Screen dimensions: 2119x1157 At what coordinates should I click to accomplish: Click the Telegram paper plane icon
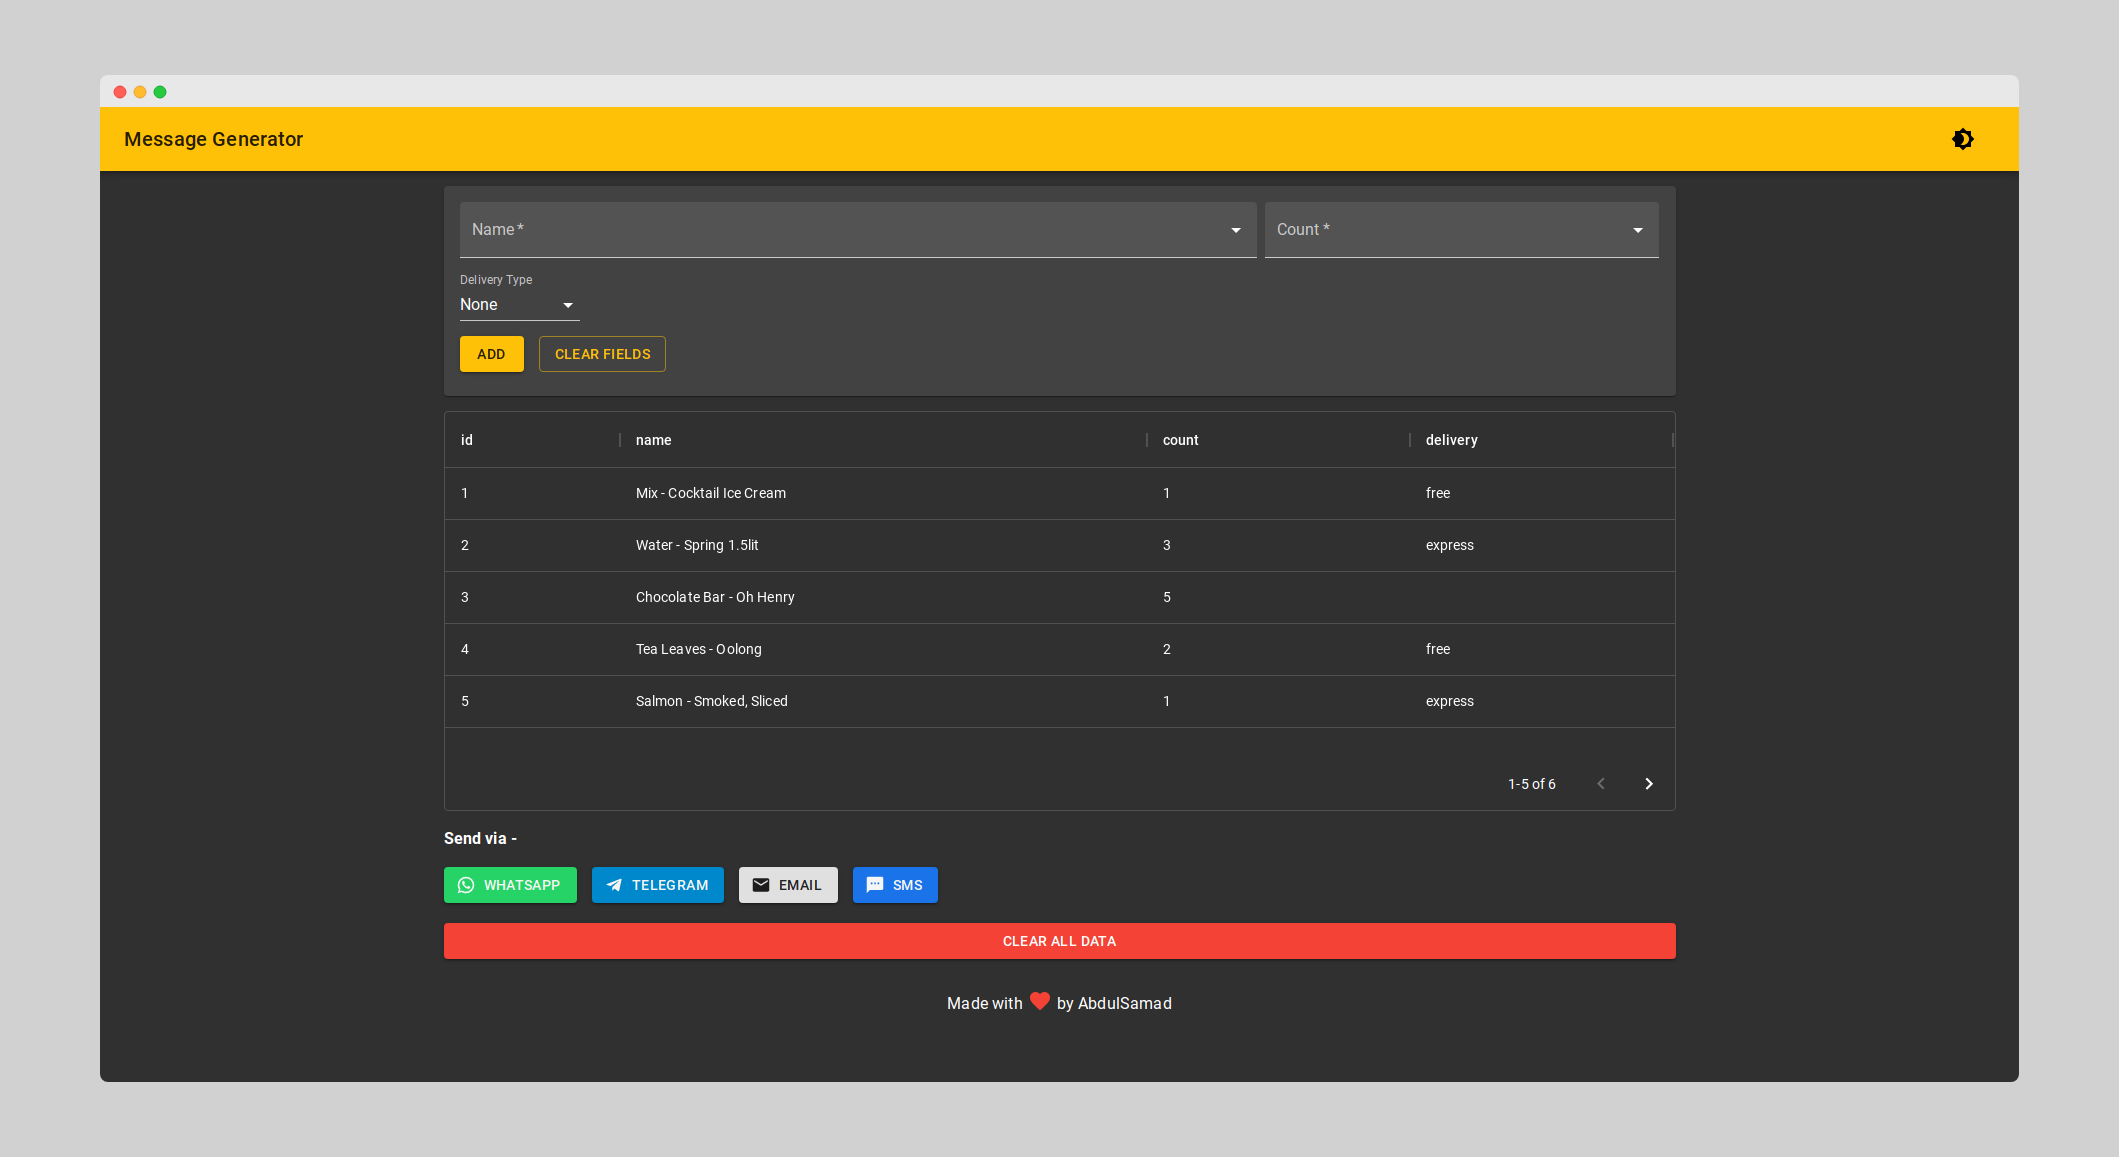click(x=614, y=885)
